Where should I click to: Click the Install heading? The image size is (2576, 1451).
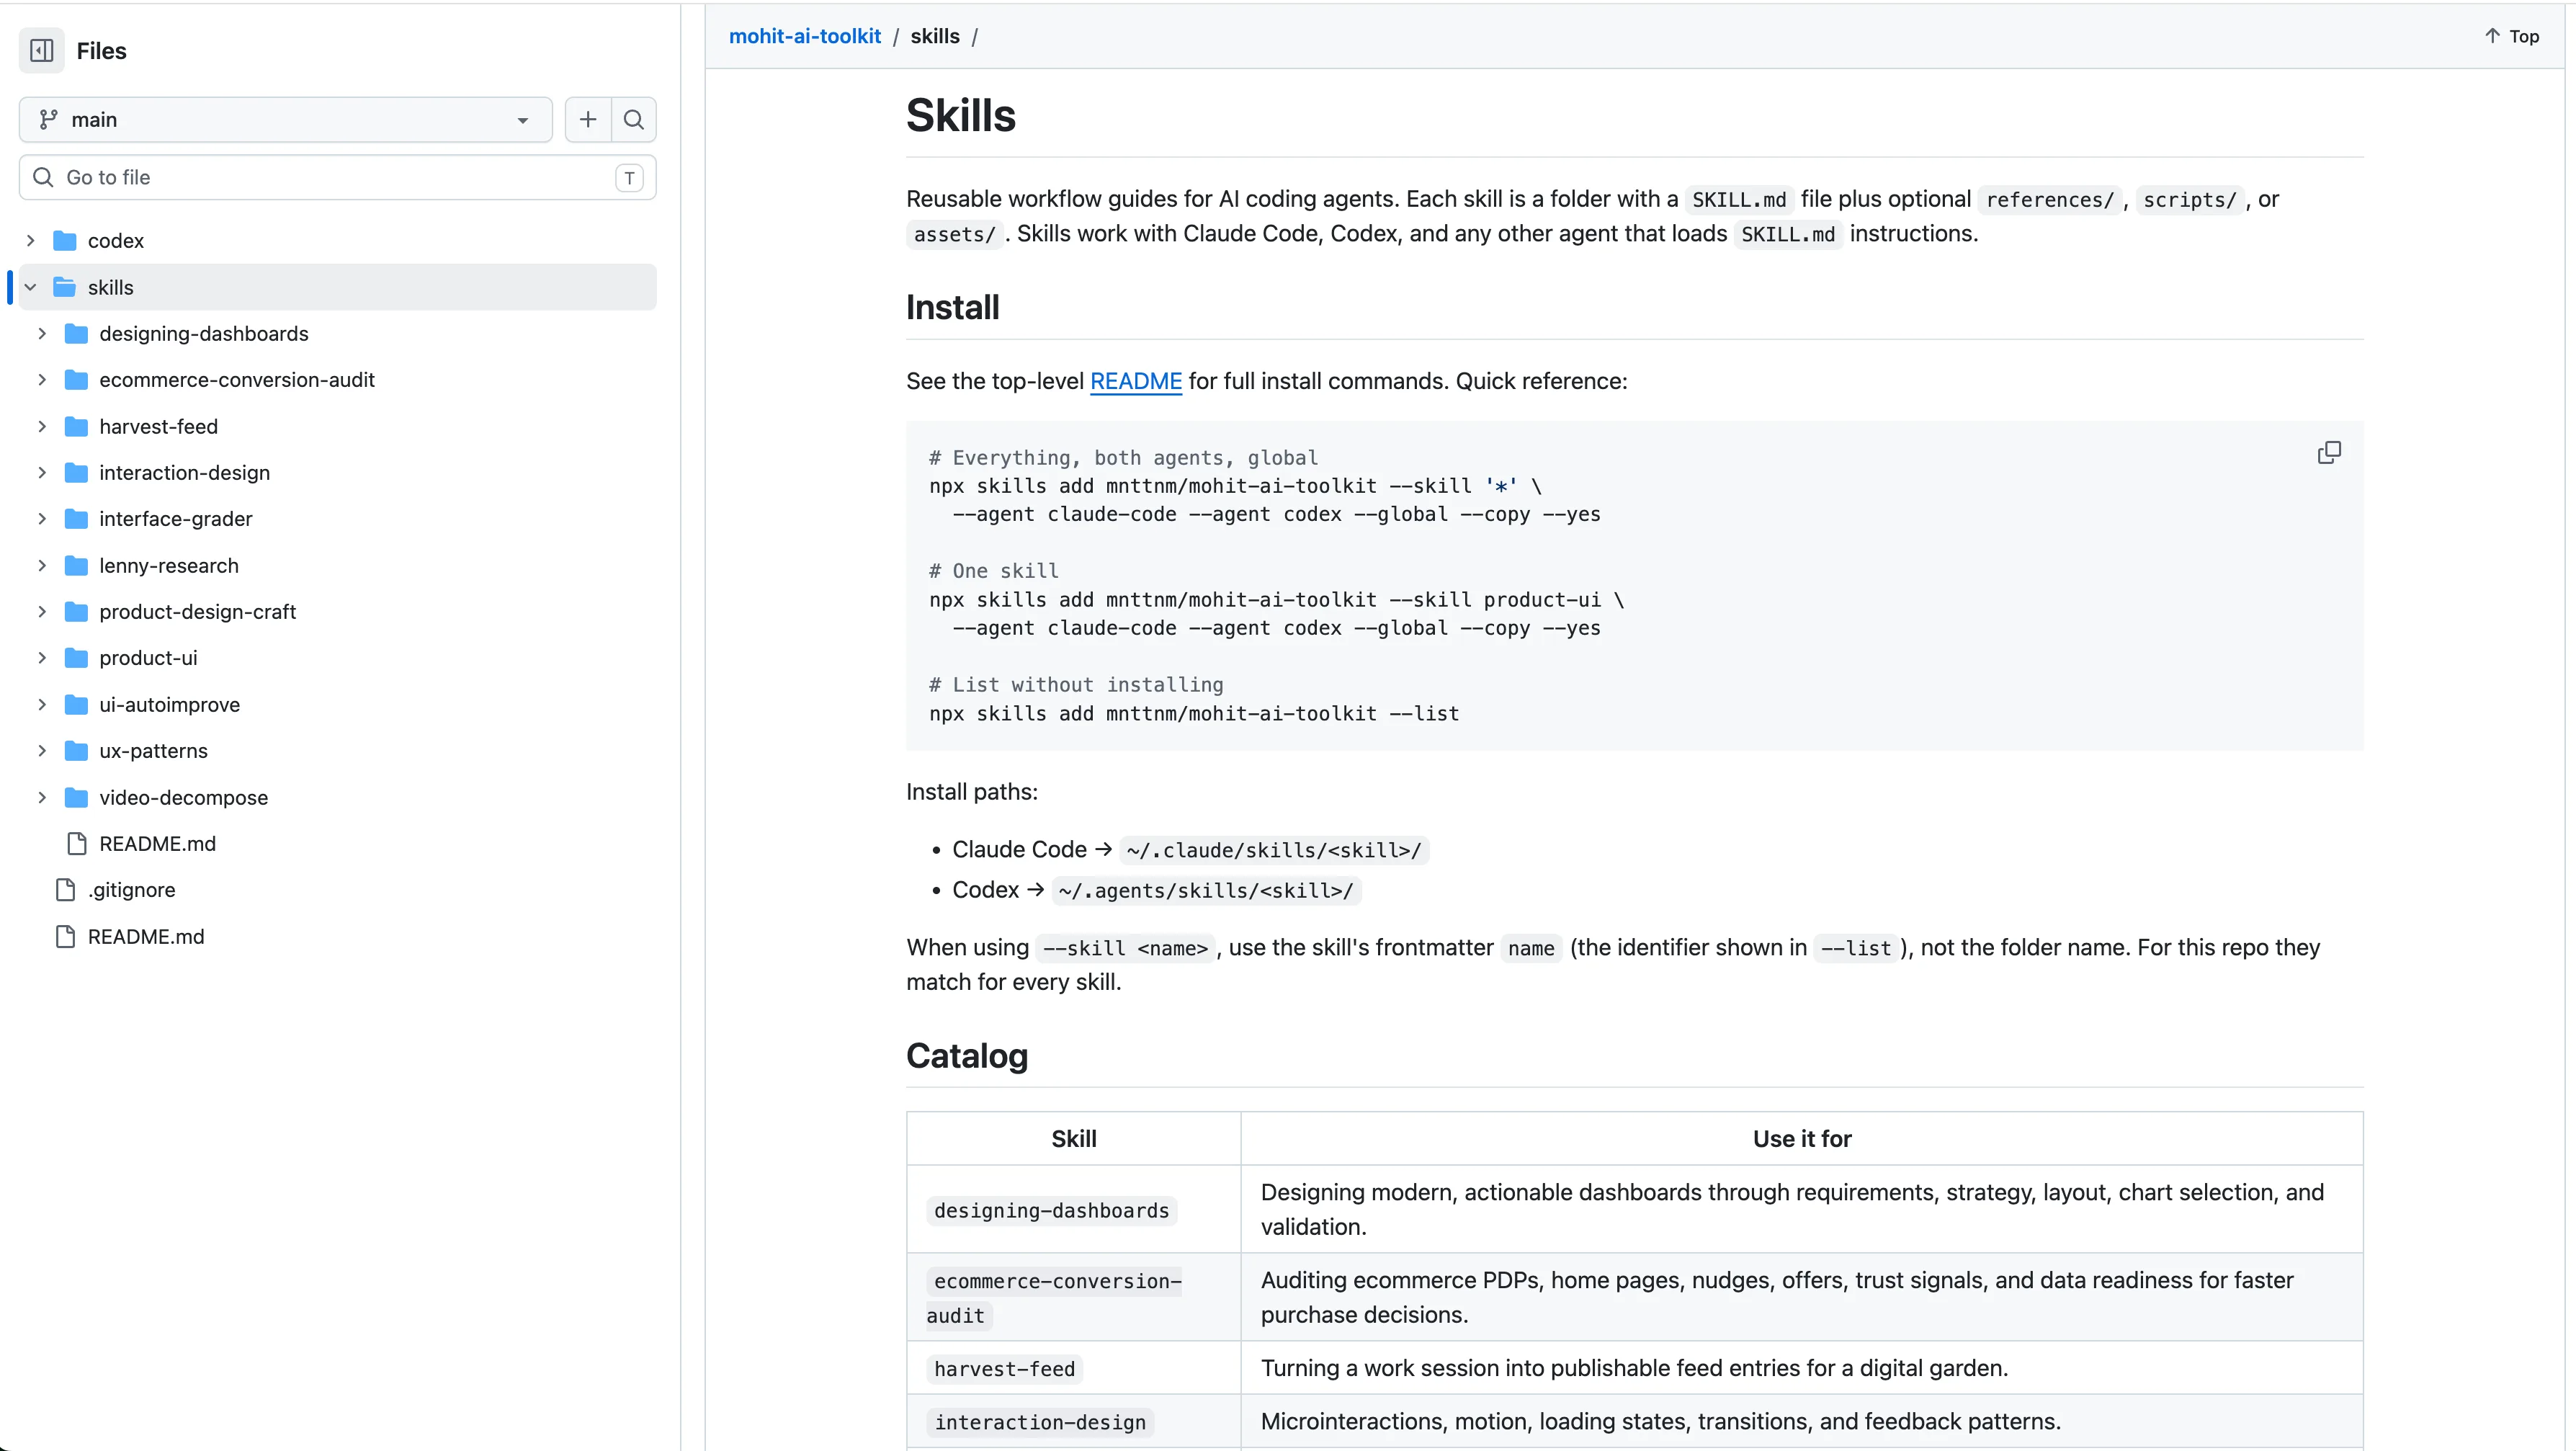point(952,307)
